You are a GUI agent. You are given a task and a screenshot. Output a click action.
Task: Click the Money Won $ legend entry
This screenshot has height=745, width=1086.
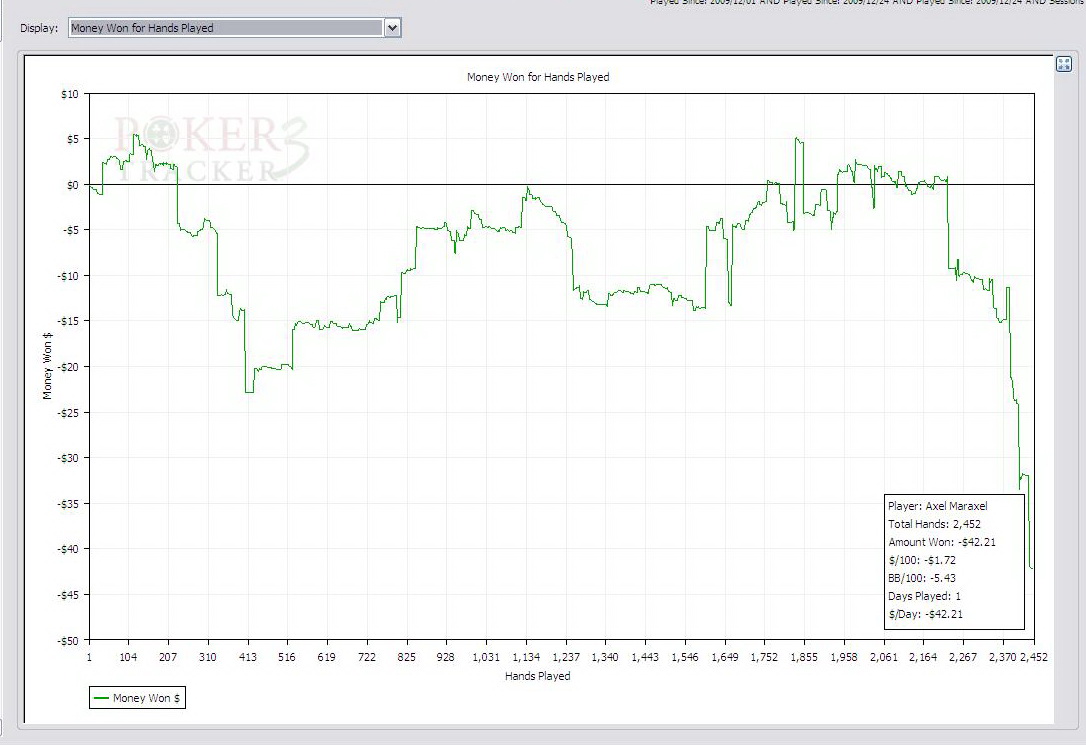click(137, 698)
